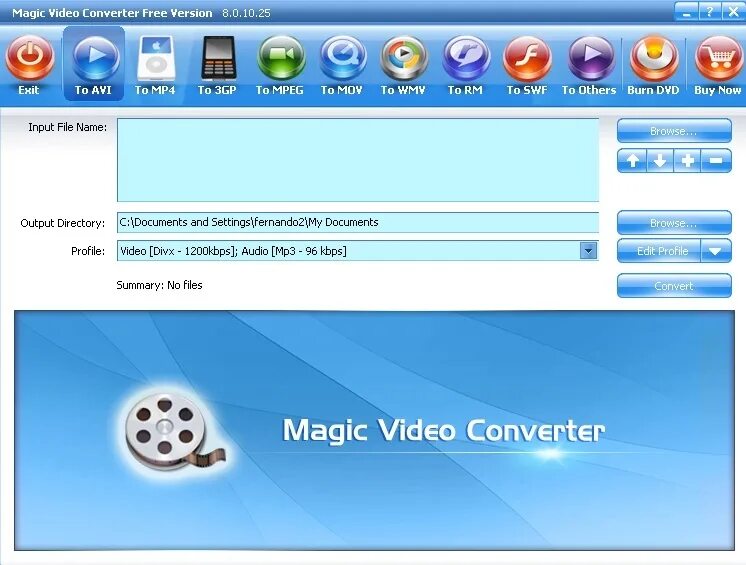Screen dimensions: 746x565
Task: Expand the Edit Profile arrow menu
Action: tap(716, 251)
